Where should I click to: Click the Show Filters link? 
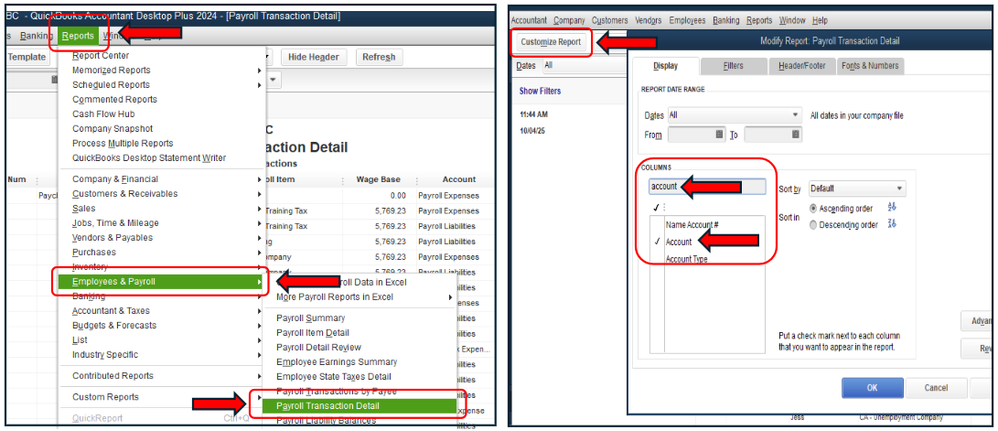540,91
